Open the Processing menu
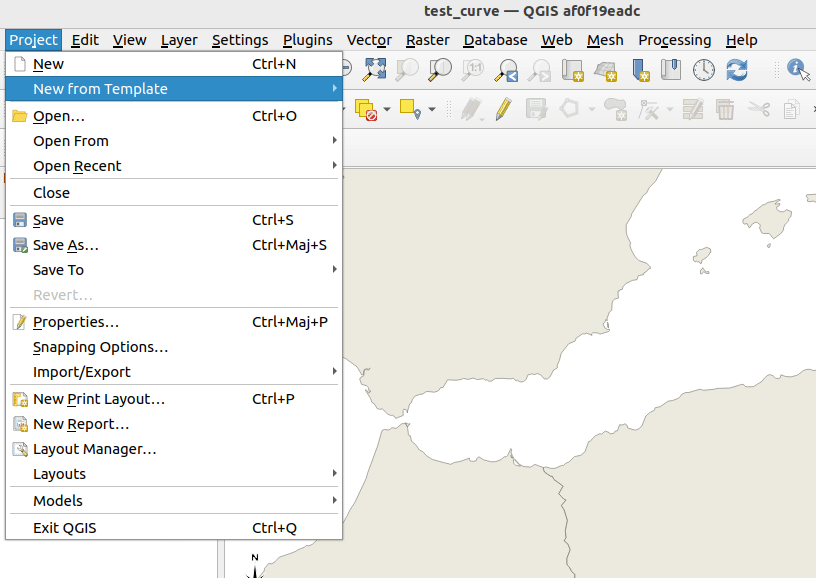Viewport: 816px width, 578px height. 674,40
